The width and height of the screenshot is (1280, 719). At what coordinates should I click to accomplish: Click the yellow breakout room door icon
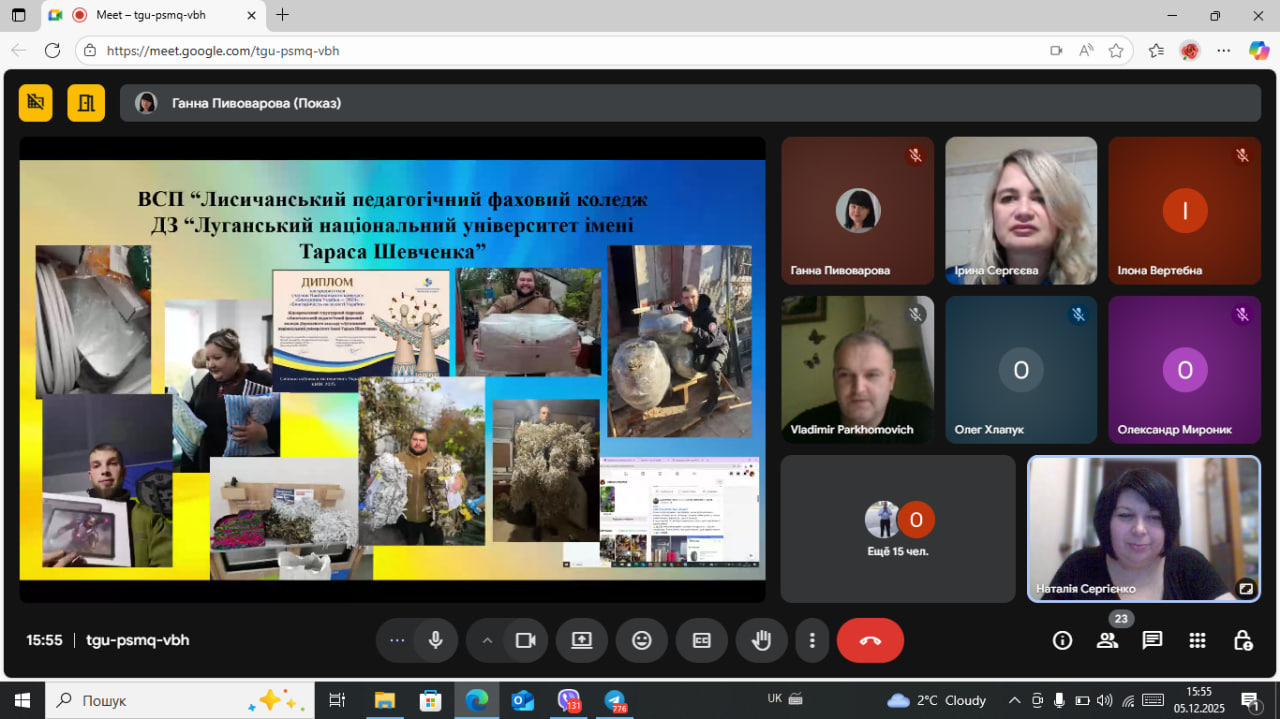[x=86, y=103]
